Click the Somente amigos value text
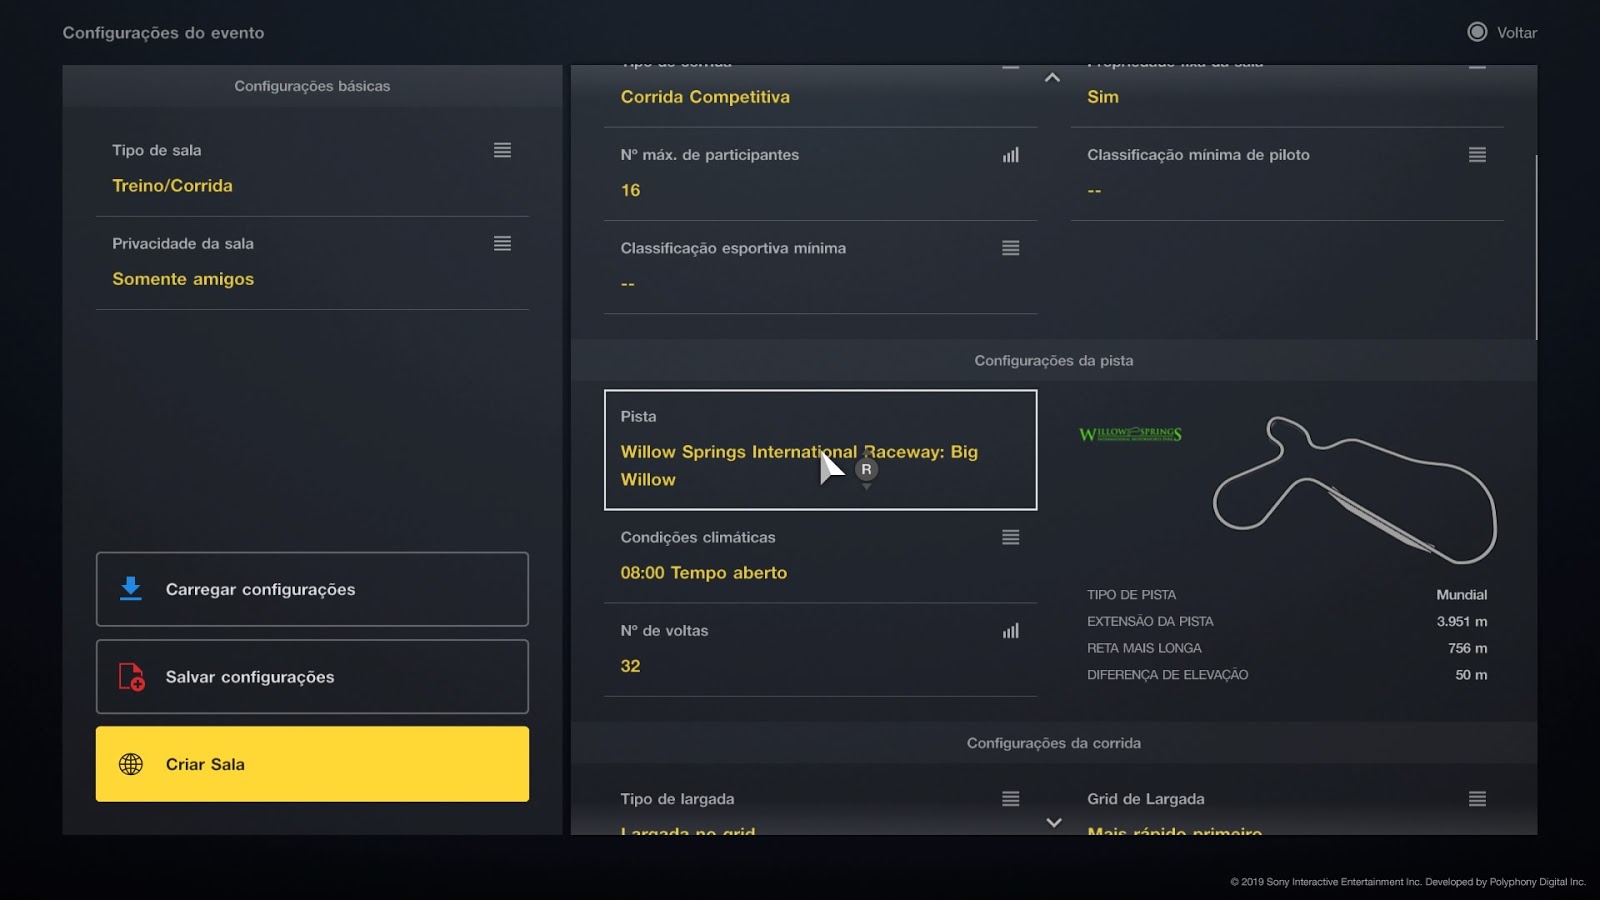This screenshot has height=900, width=1600. point(183,279)
